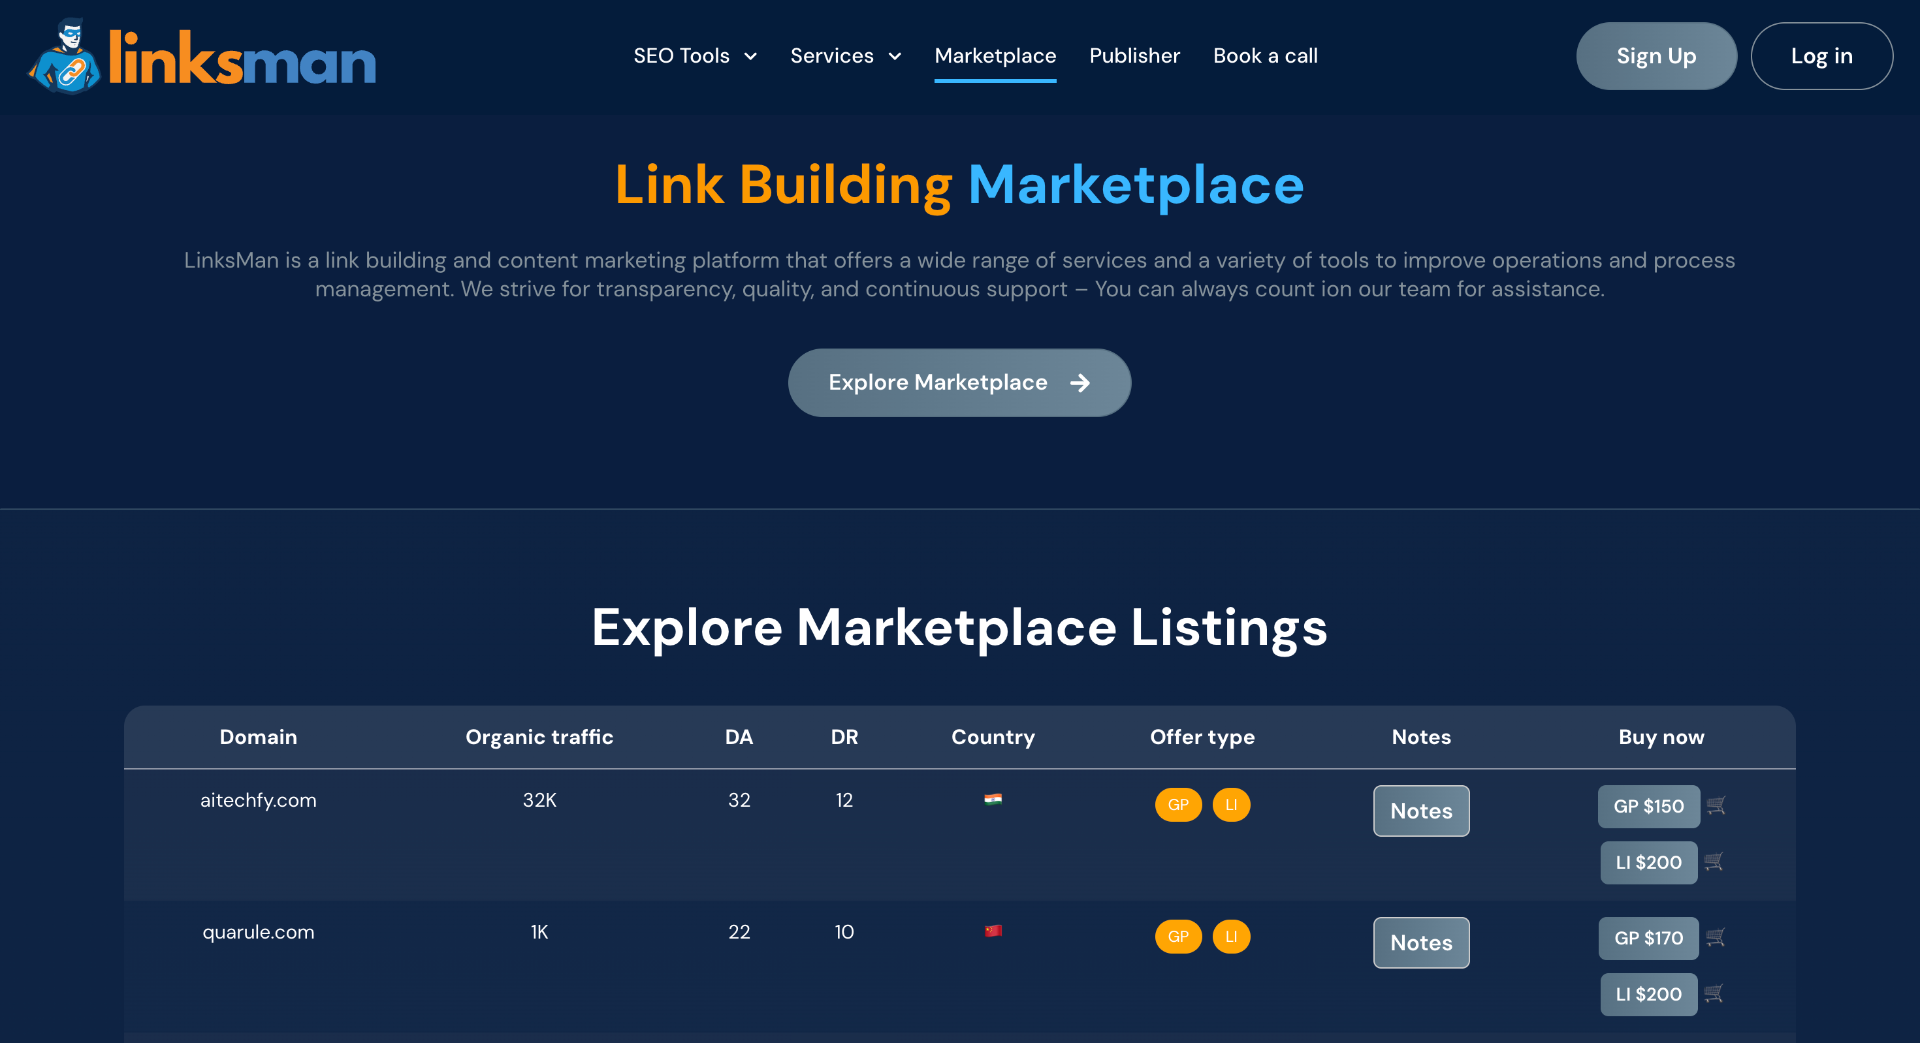Viewport: 1920px width, 1043px height.
Task: Open Notes for quarule.com
Action: 1421,943
